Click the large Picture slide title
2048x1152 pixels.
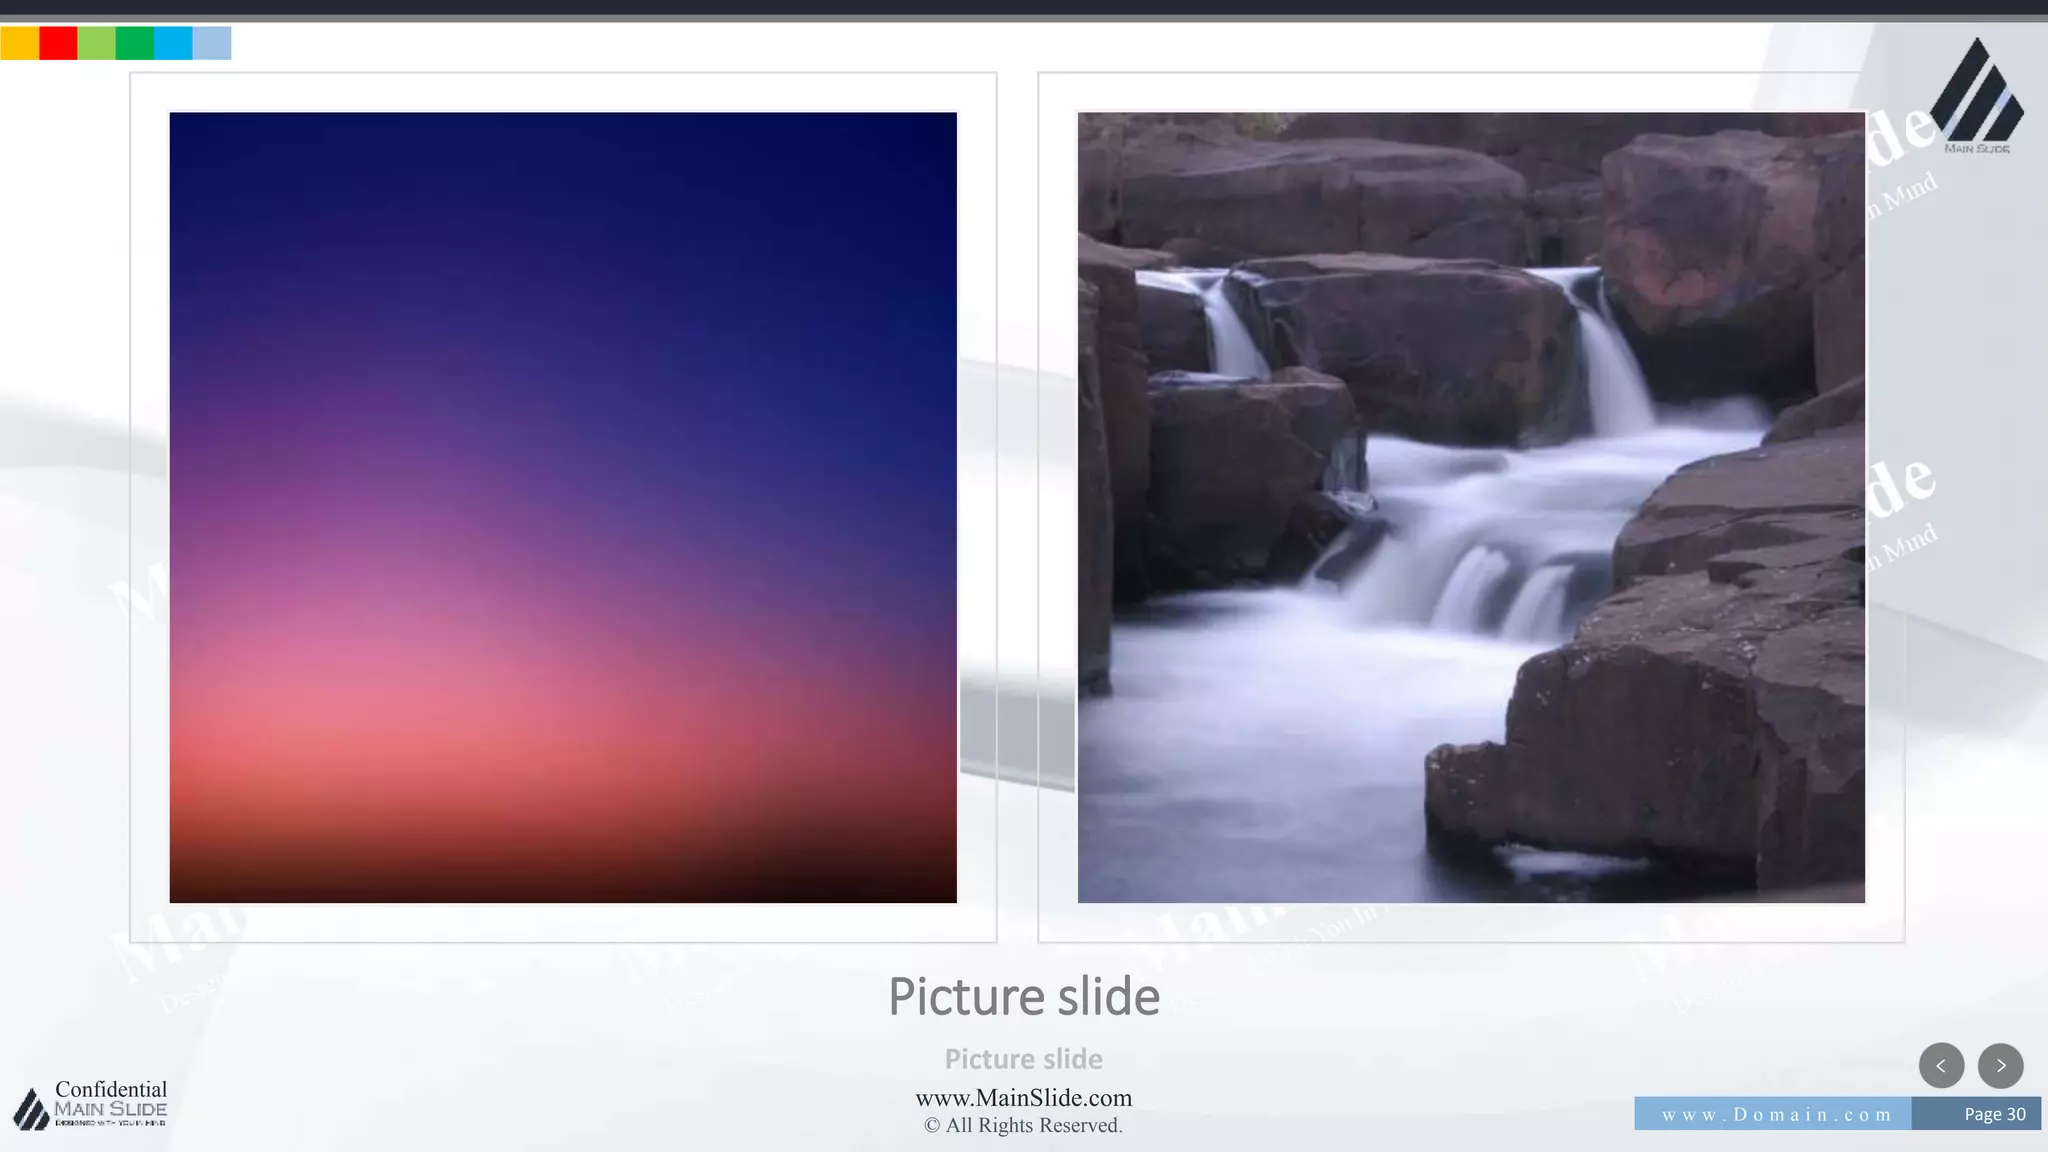(x=1023, y=997)
